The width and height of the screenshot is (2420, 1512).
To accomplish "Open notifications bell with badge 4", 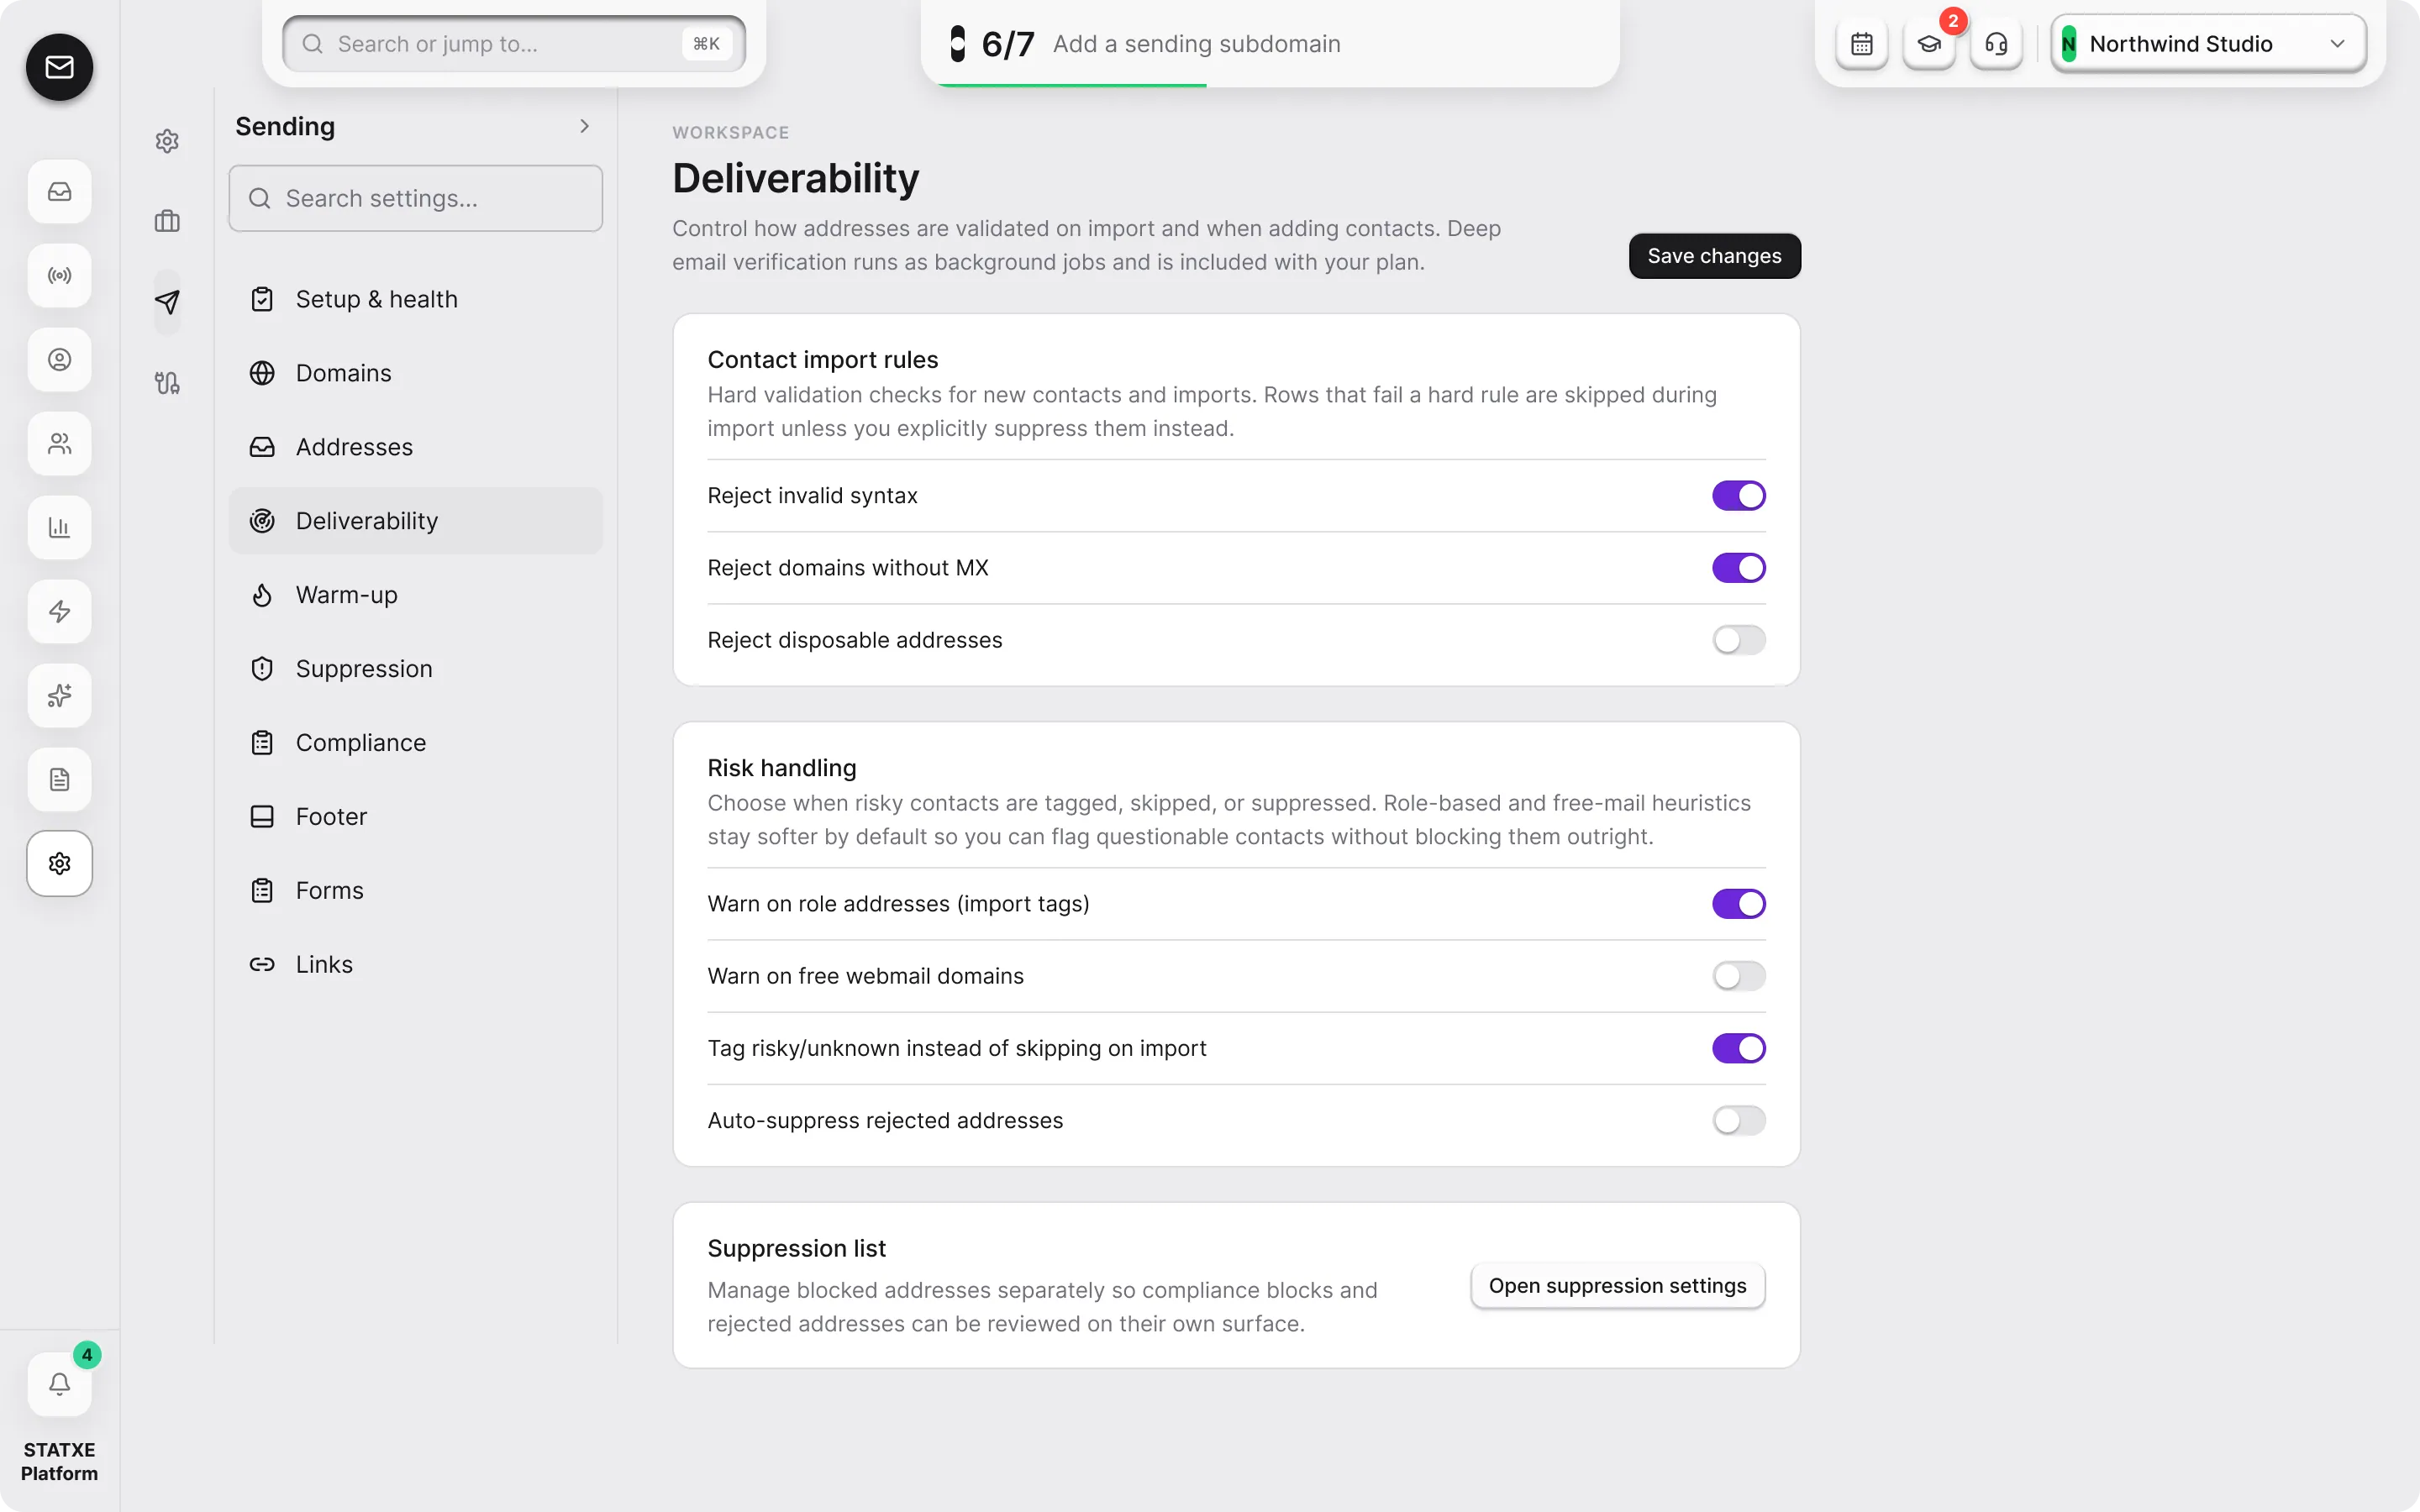I will [59, 1384].
